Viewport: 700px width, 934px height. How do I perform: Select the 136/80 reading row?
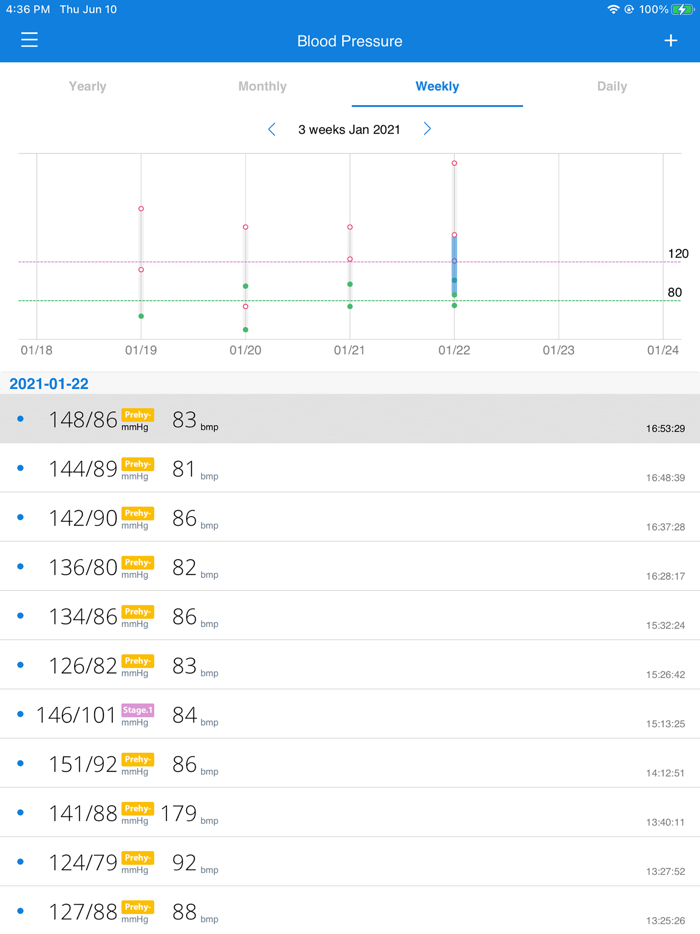pos(350,566)
